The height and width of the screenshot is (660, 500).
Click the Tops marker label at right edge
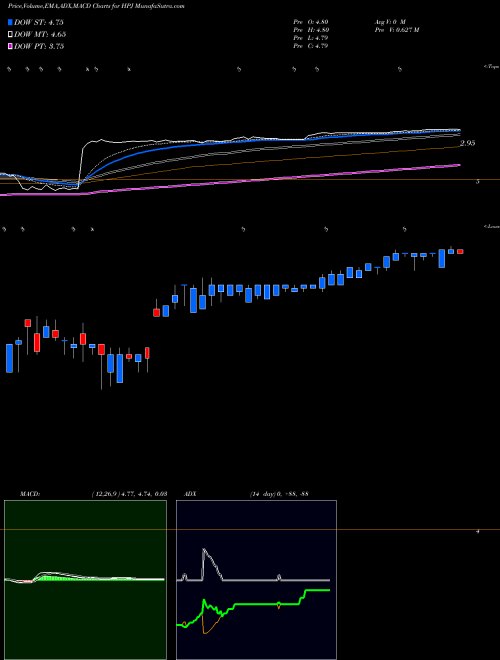(x=492, y=67)
